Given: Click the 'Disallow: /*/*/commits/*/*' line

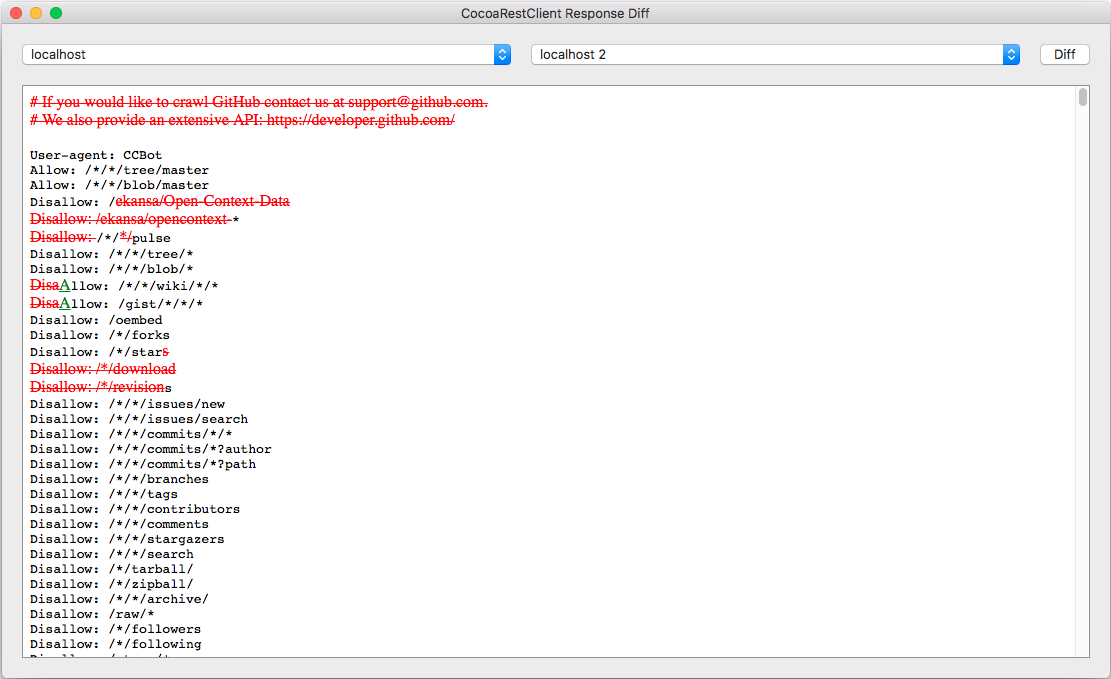Looking at the screenshot, I should tap(131, 434).
